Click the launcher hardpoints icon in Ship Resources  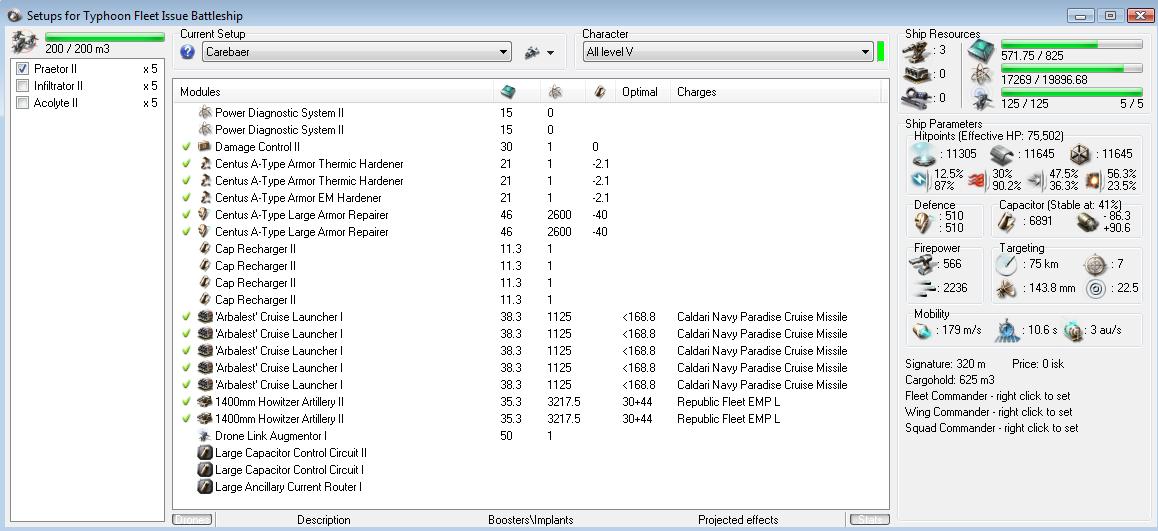pyautogui.click(x=917, y=74)
